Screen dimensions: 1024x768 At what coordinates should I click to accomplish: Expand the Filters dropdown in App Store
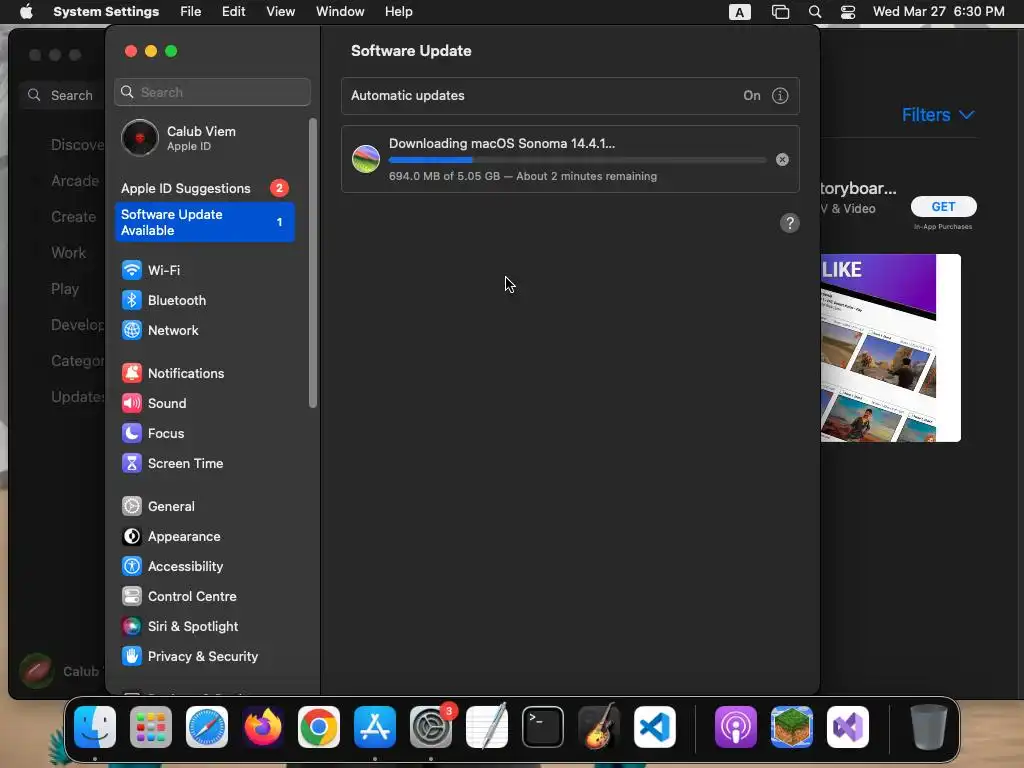tap(938, 115)
